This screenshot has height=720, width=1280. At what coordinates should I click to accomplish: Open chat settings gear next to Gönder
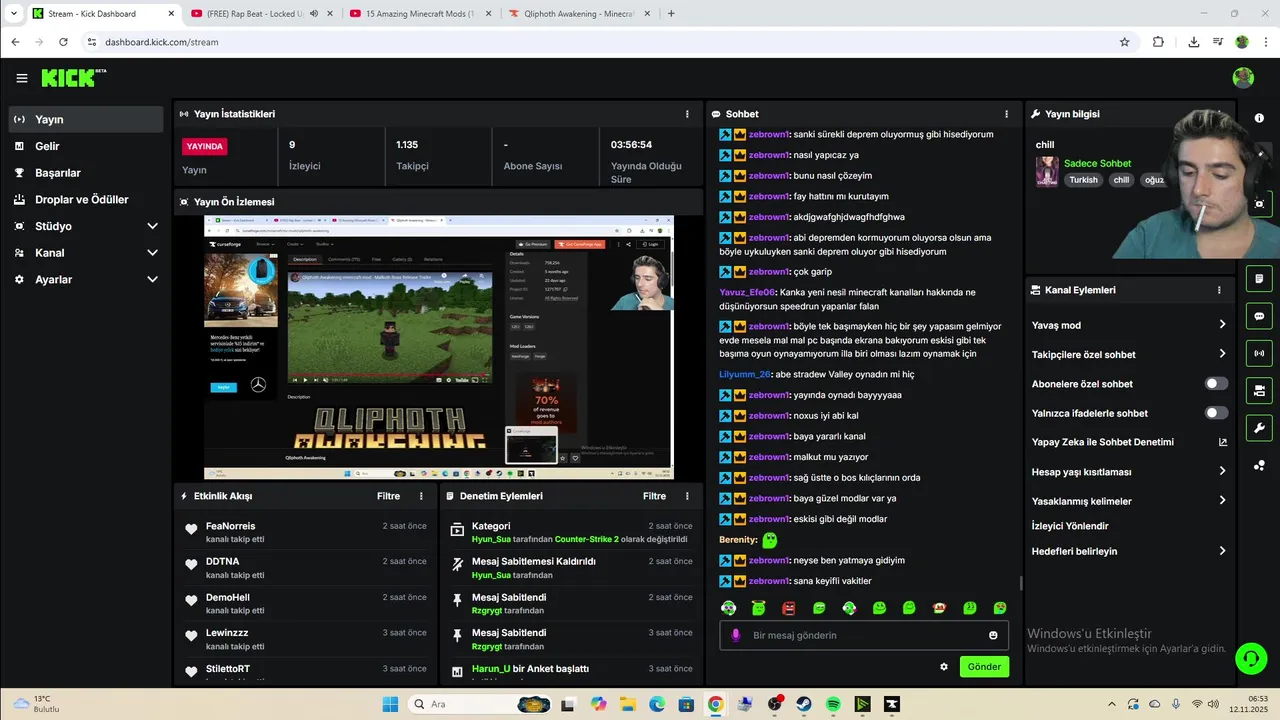(x=943, y=666)
